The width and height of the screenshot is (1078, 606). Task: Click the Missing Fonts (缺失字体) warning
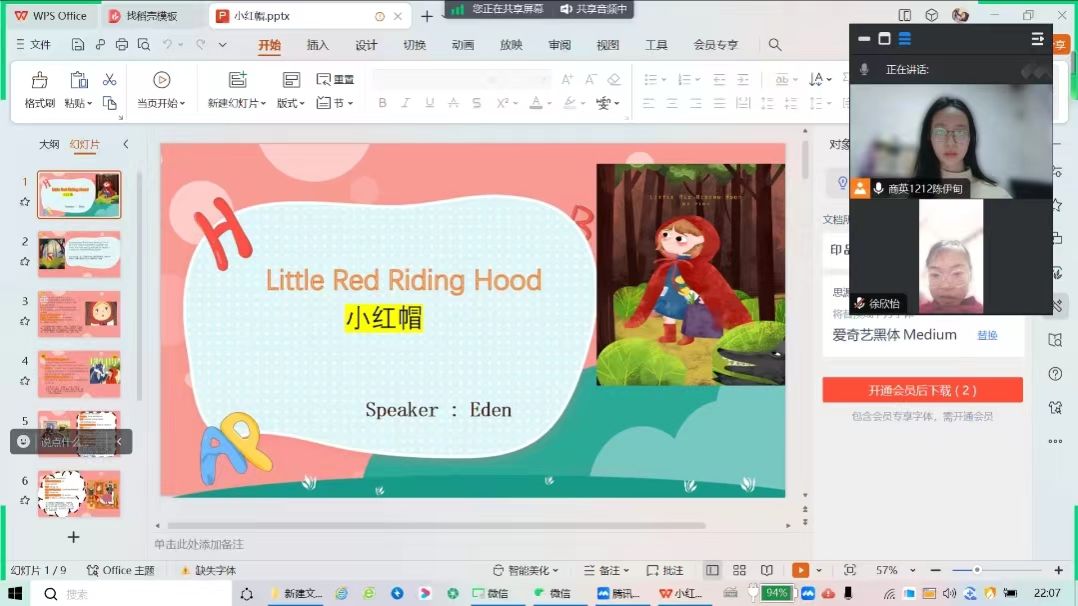(x=208, y=570)
